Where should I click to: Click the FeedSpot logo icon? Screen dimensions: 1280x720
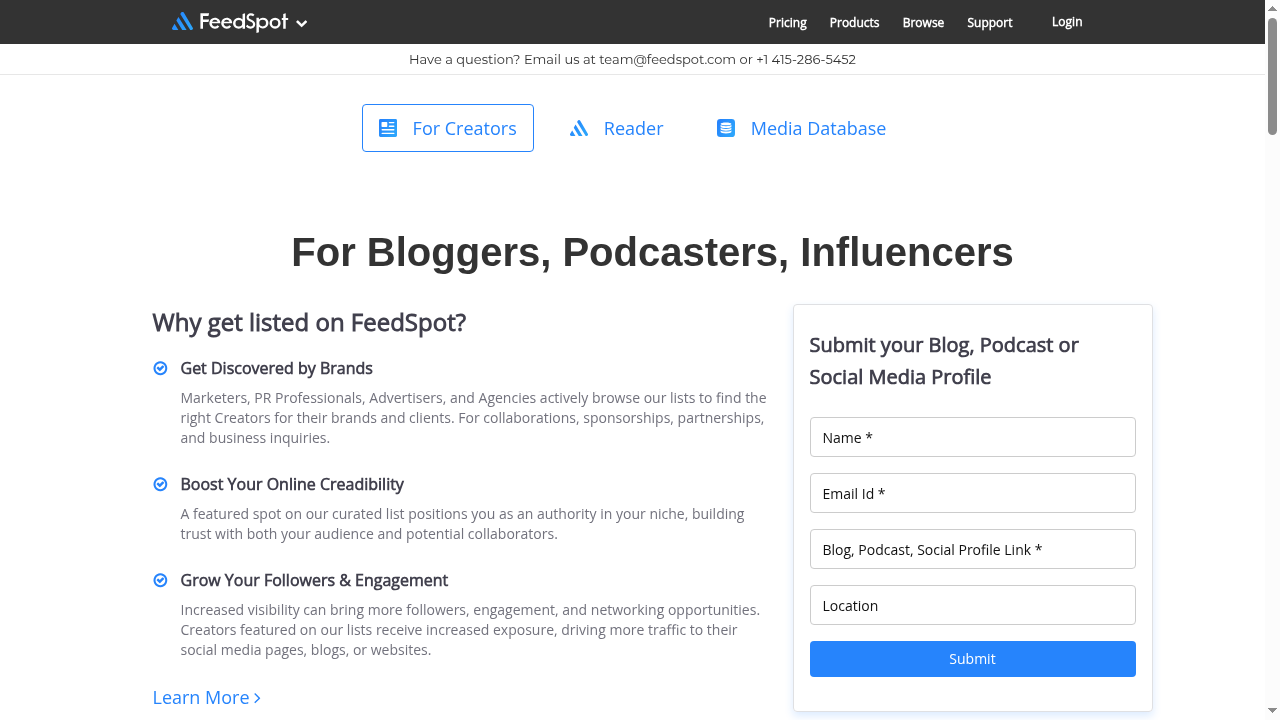(180, 21)
